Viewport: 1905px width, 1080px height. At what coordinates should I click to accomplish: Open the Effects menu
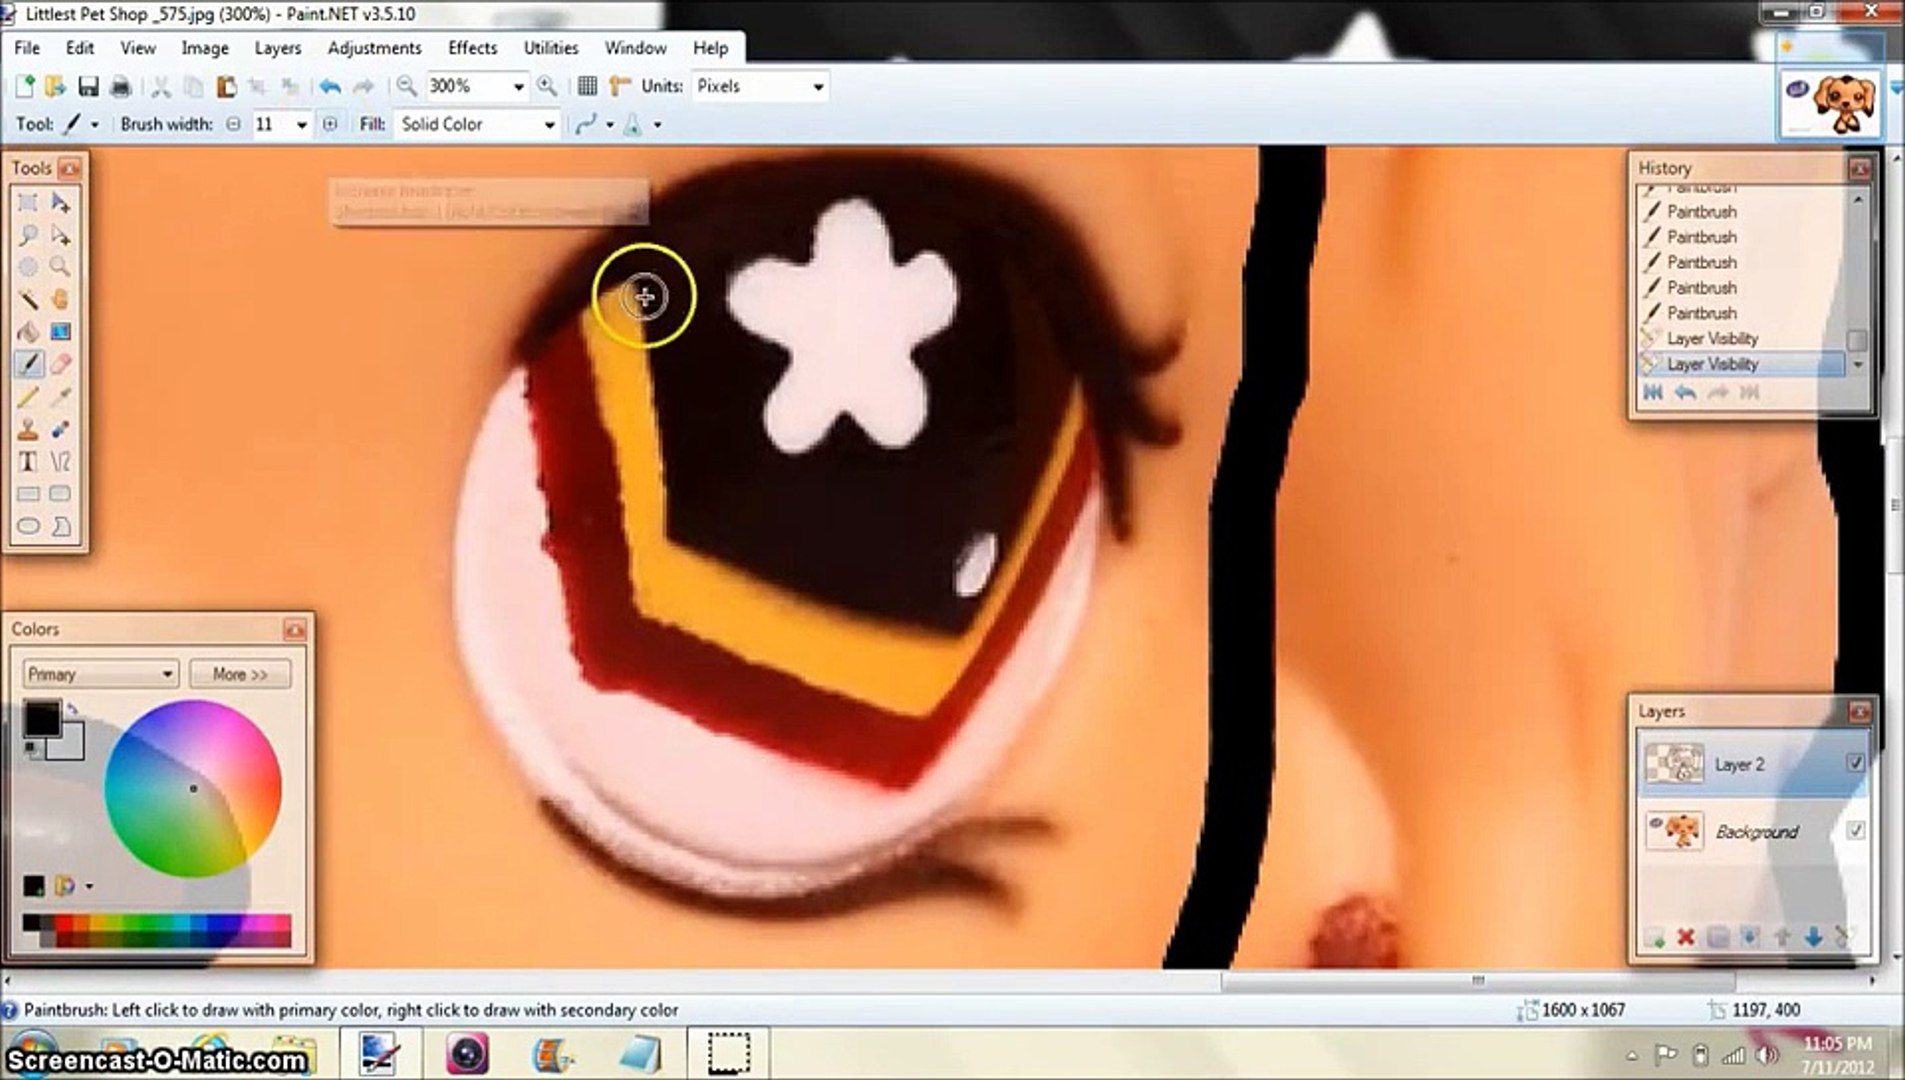472,48
